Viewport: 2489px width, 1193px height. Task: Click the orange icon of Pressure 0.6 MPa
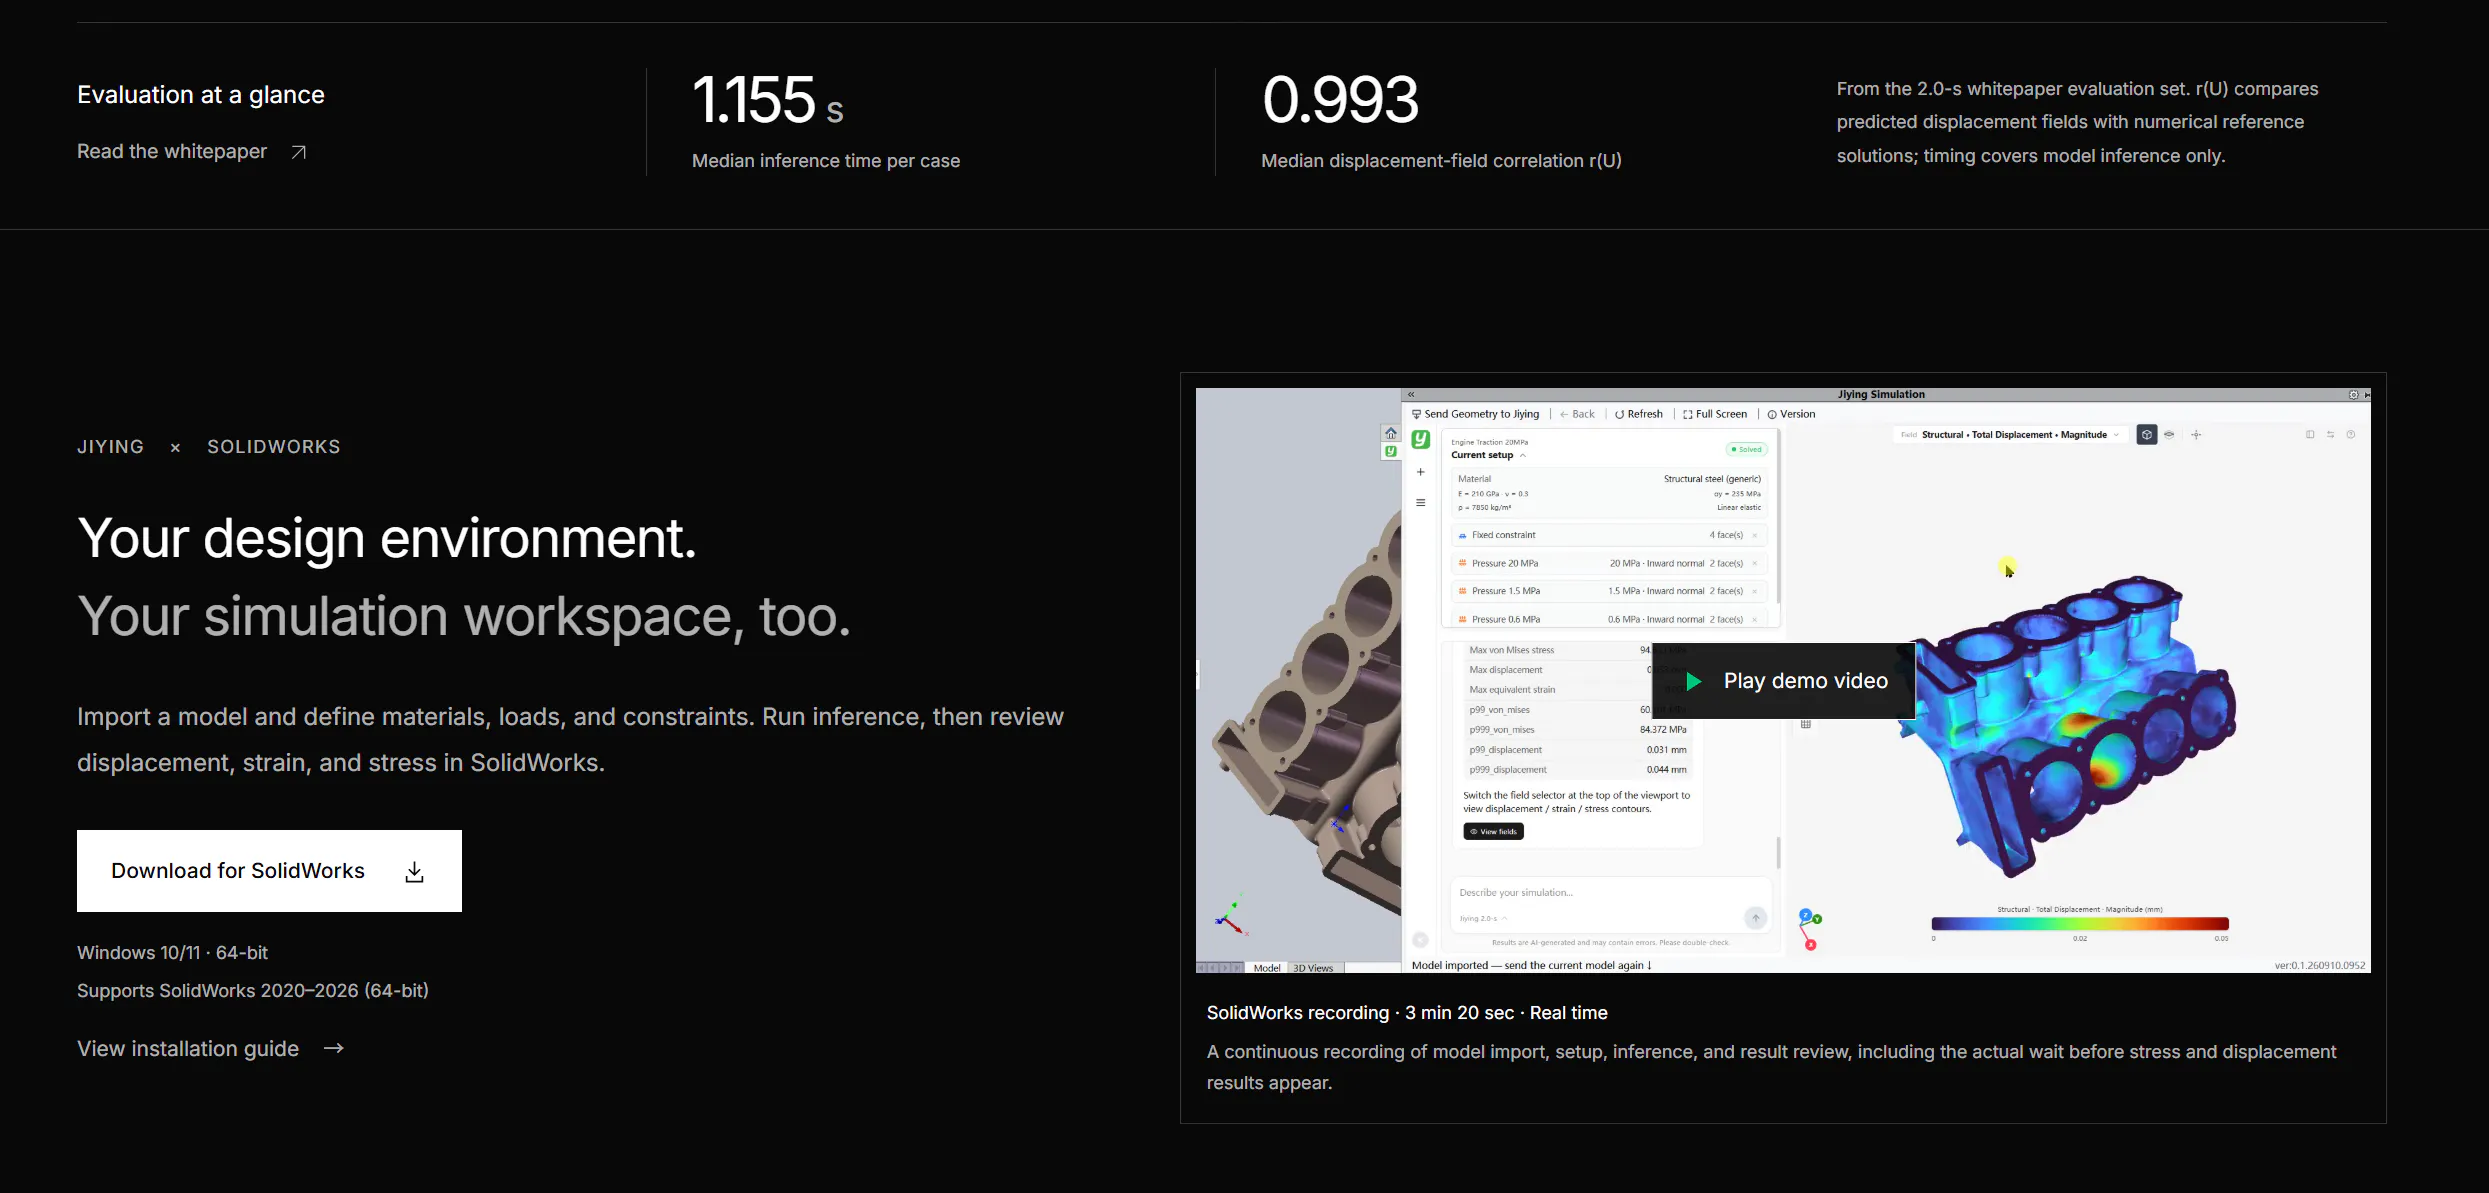pos(1462,619)
